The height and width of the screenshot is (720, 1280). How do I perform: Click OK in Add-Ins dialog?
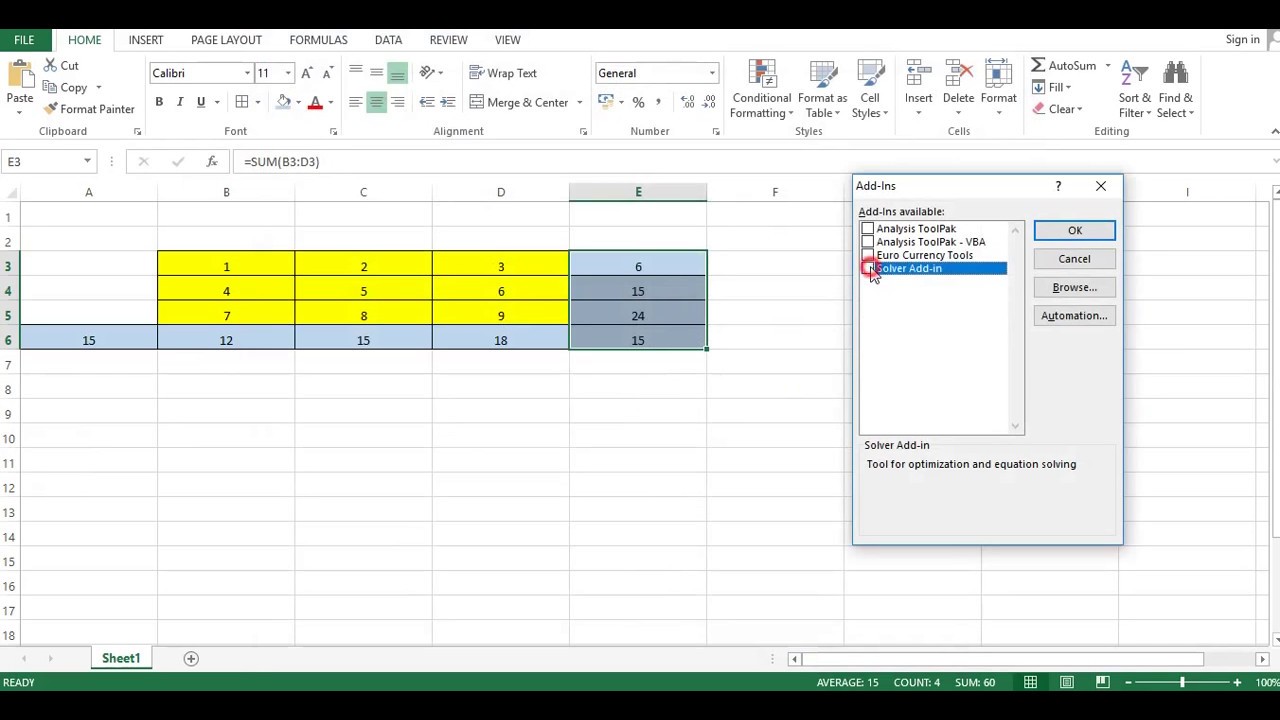(1074, 231)
